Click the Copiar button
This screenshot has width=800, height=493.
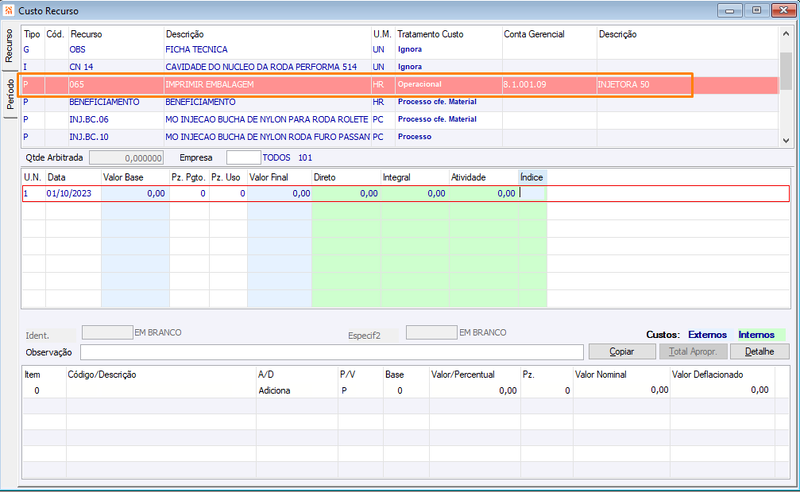622,352
